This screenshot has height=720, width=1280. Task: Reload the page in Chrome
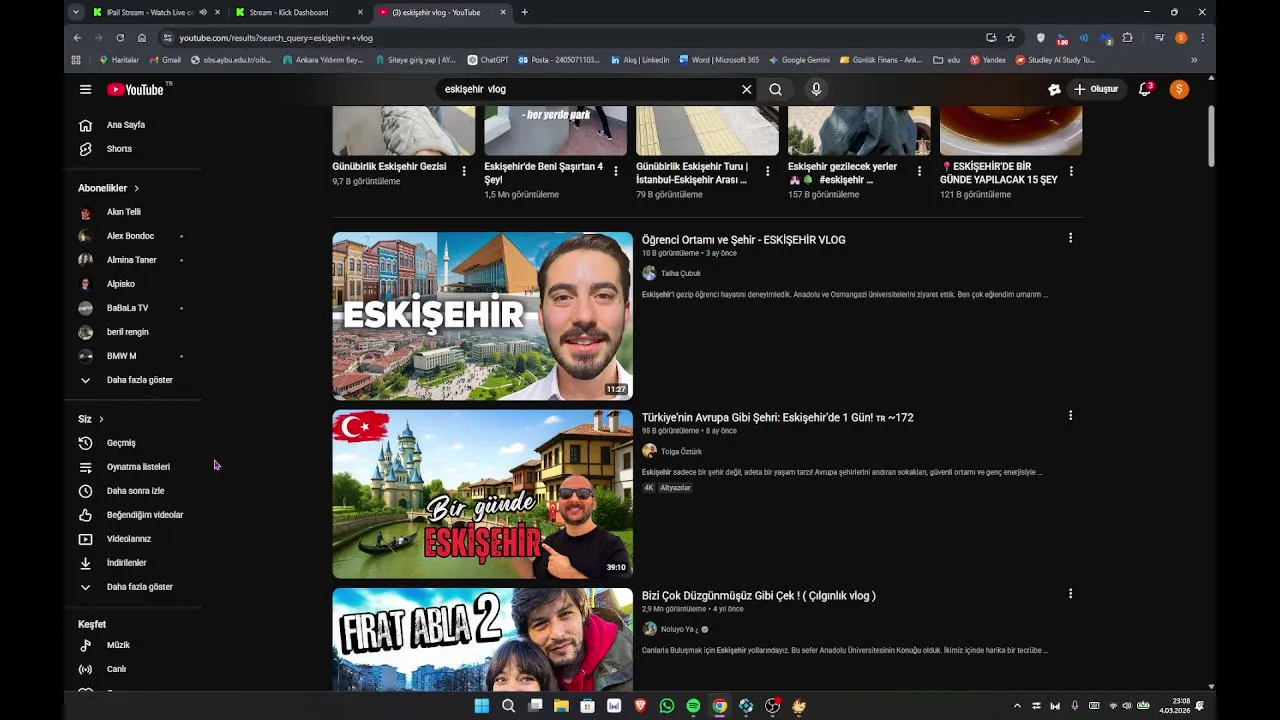[120, 38]
